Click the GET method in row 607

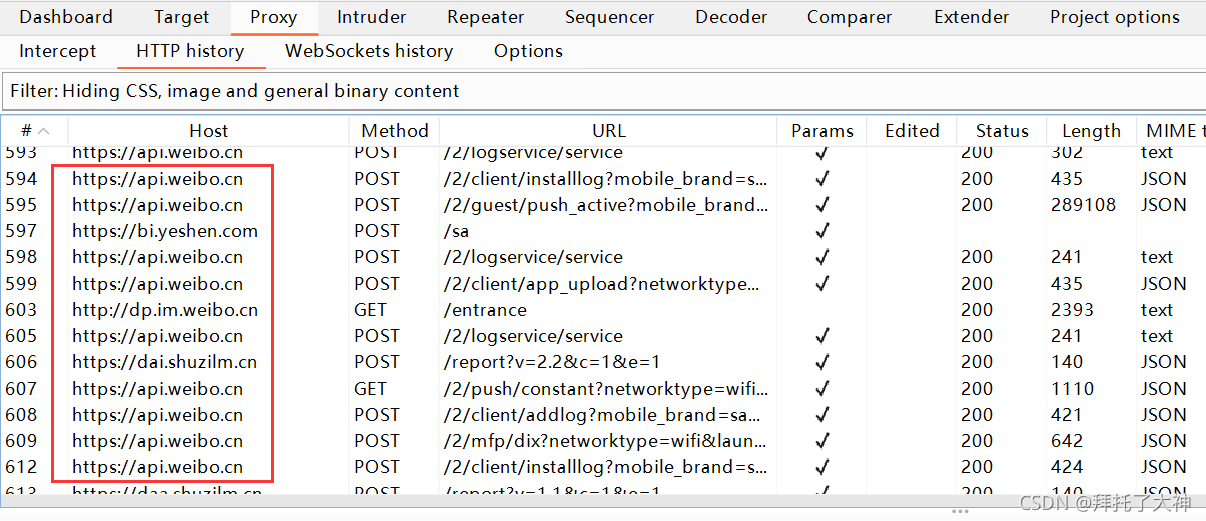coord(370,388)
